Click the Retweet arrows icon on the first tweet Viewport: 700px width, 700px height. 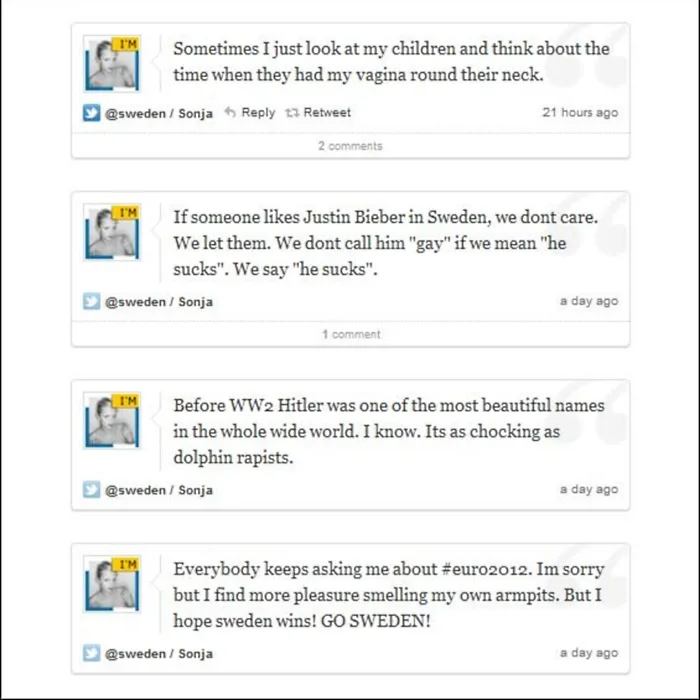click(292, 113)
